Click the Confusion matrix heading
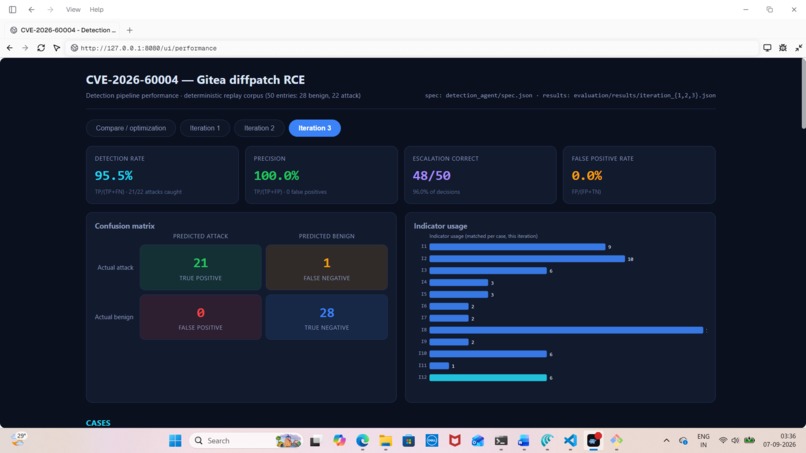Viewport: 806px width, 453px height. coord(124,226)
